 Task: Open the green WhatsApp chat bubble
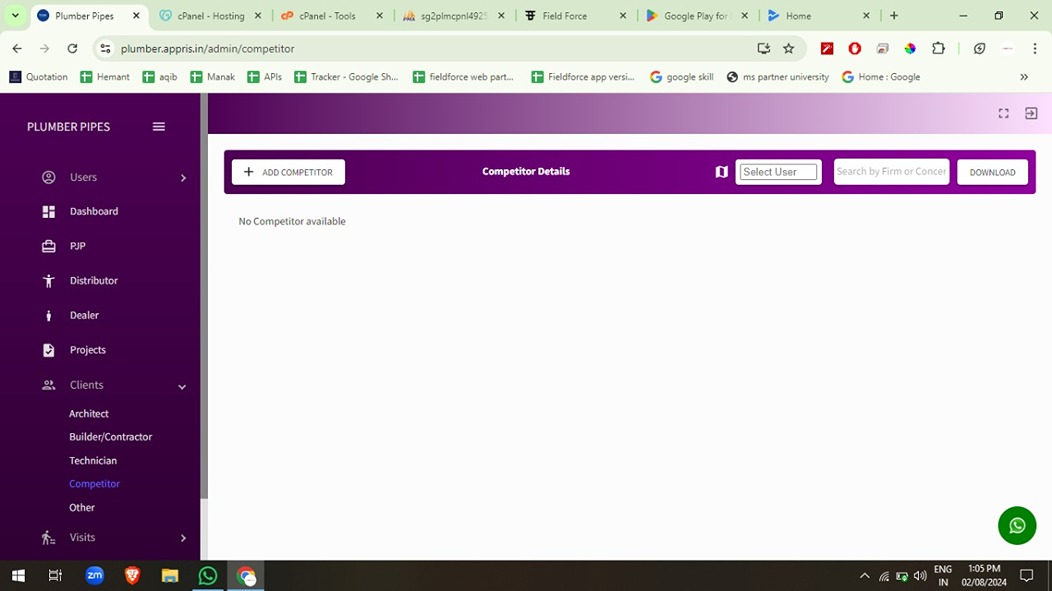tap(1016, 526)
